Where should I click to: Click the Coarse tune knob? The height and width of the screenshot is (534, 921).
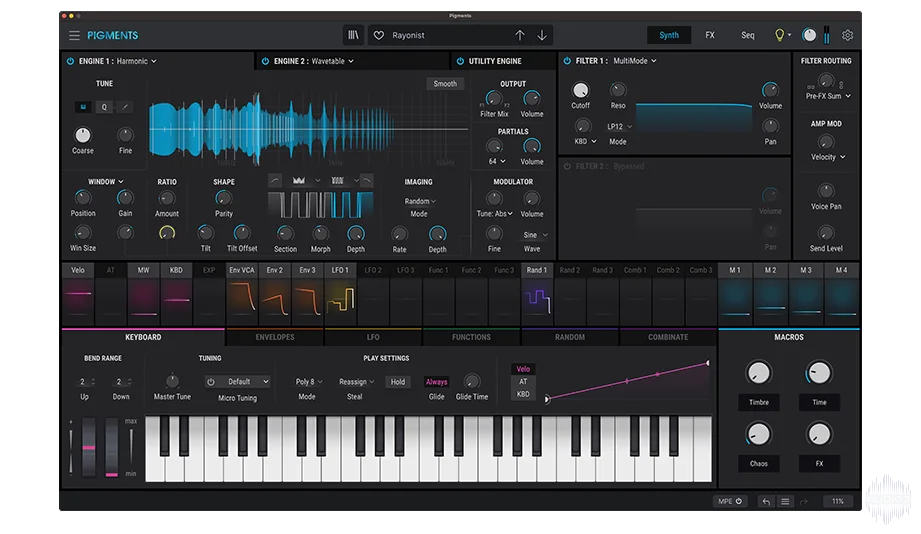83,135
